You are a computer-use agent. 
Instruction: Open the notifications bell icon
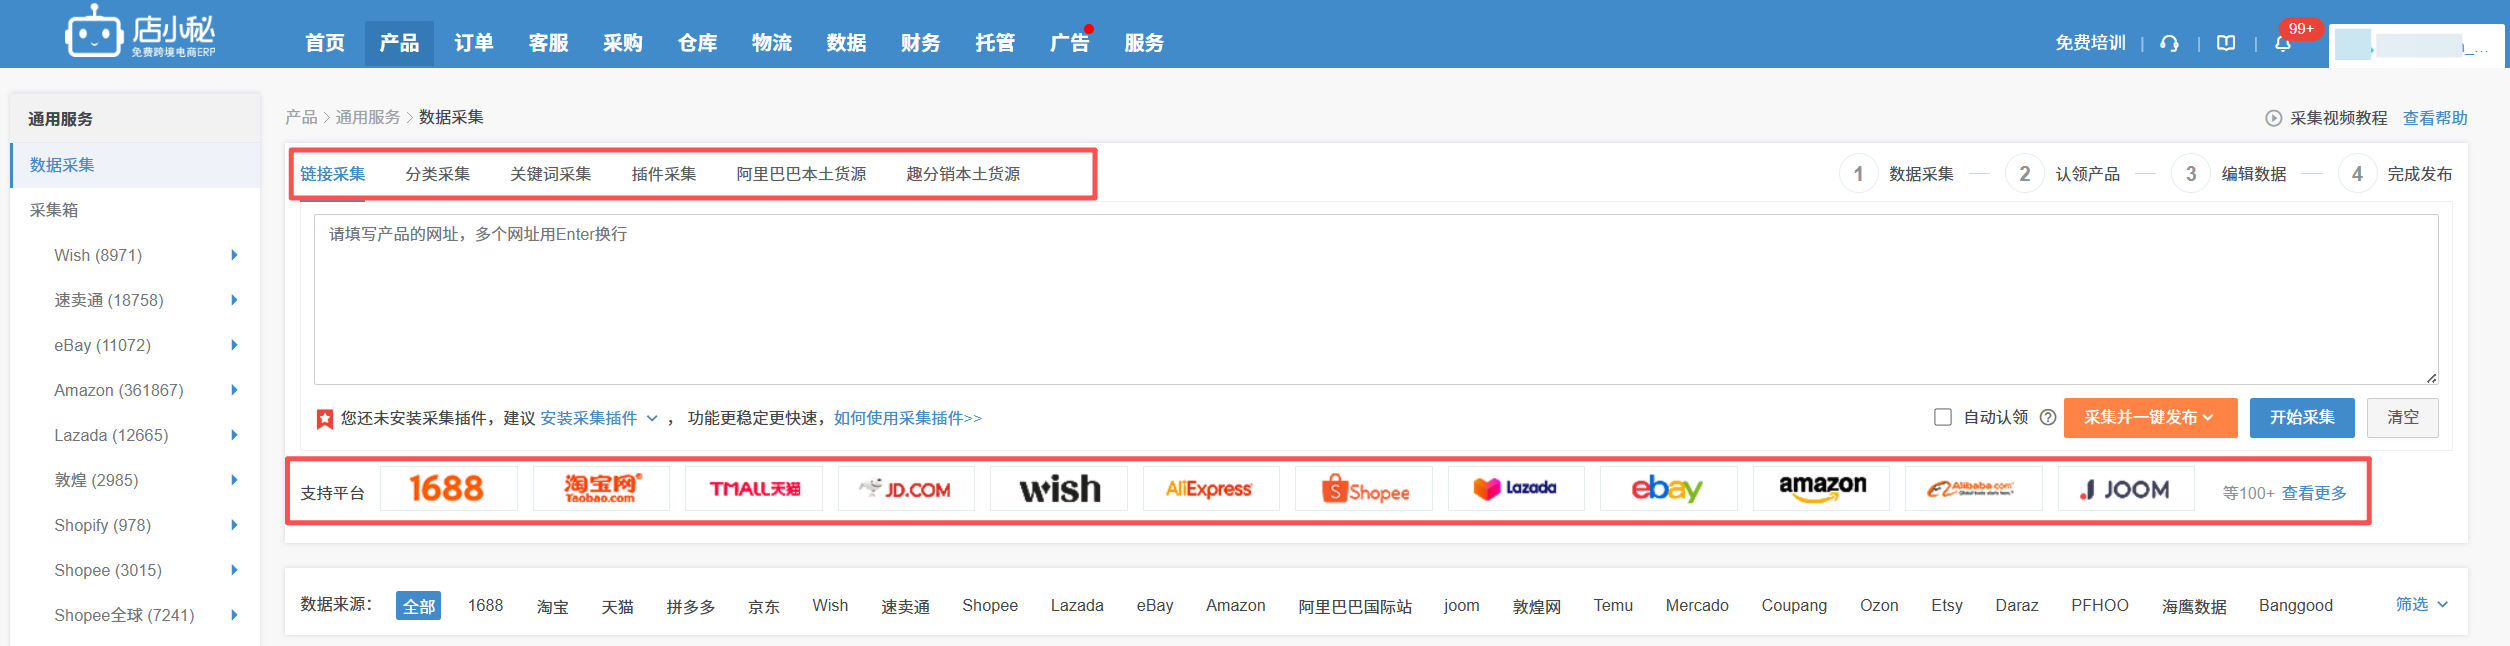click(x=2283, y=43)
